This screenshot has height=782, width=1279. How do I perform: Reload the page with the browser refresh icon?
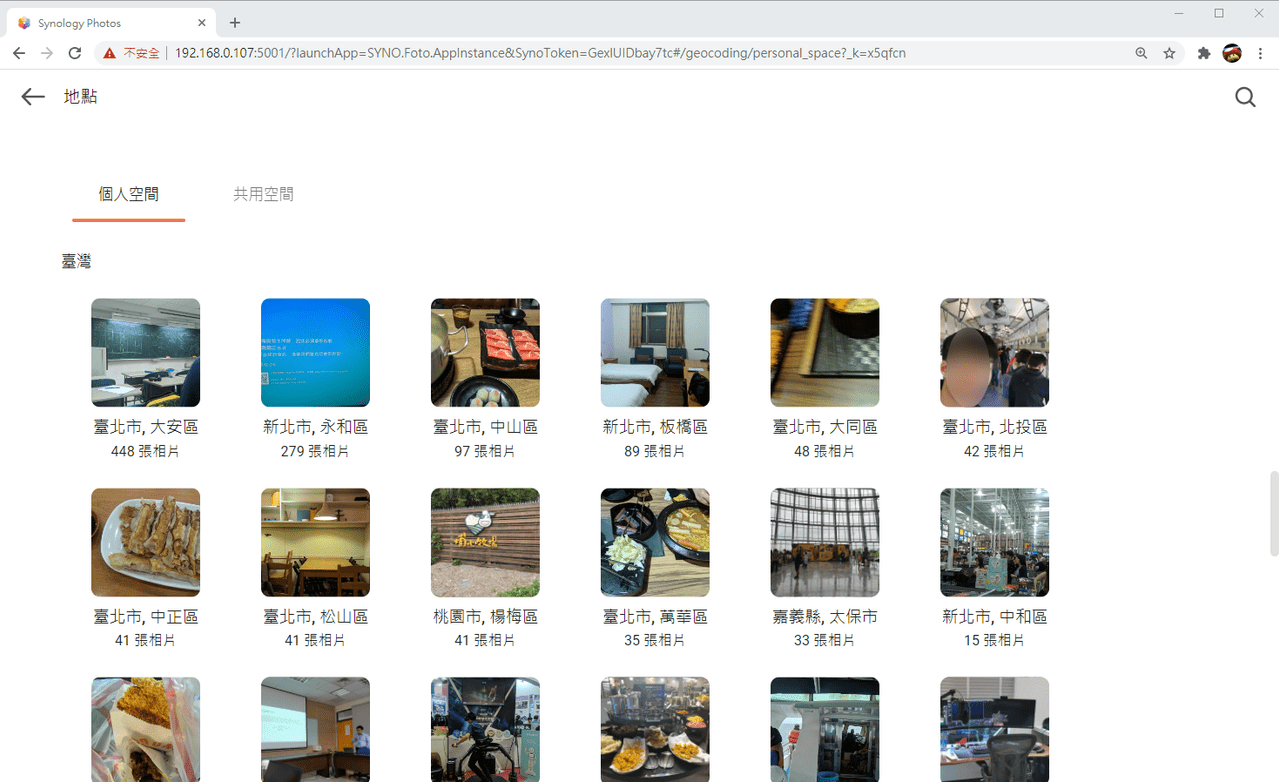pyautogui.click(x=74, y=53)
